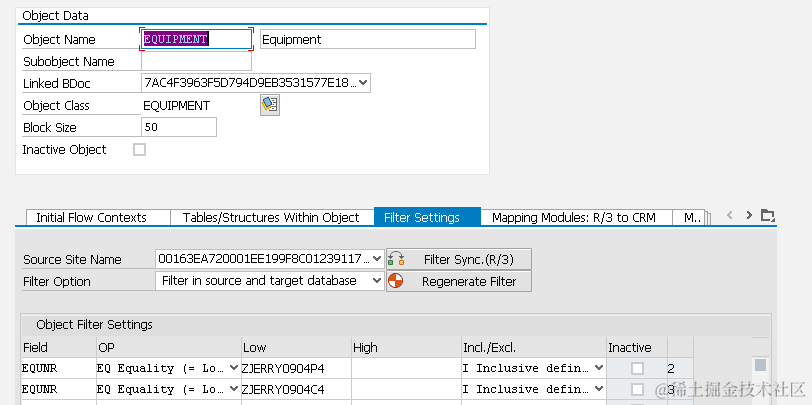Screen dimensions: 812x405
Task: Click the Low column header
Action: 296,347
